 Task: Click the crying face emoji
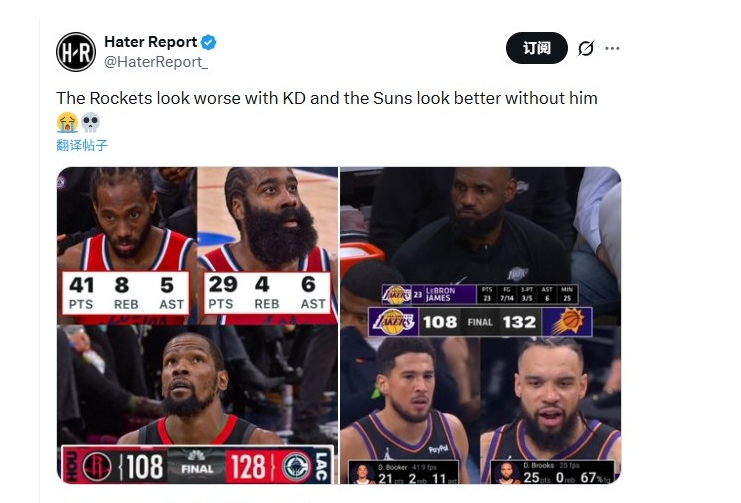[x=67, y=122]
